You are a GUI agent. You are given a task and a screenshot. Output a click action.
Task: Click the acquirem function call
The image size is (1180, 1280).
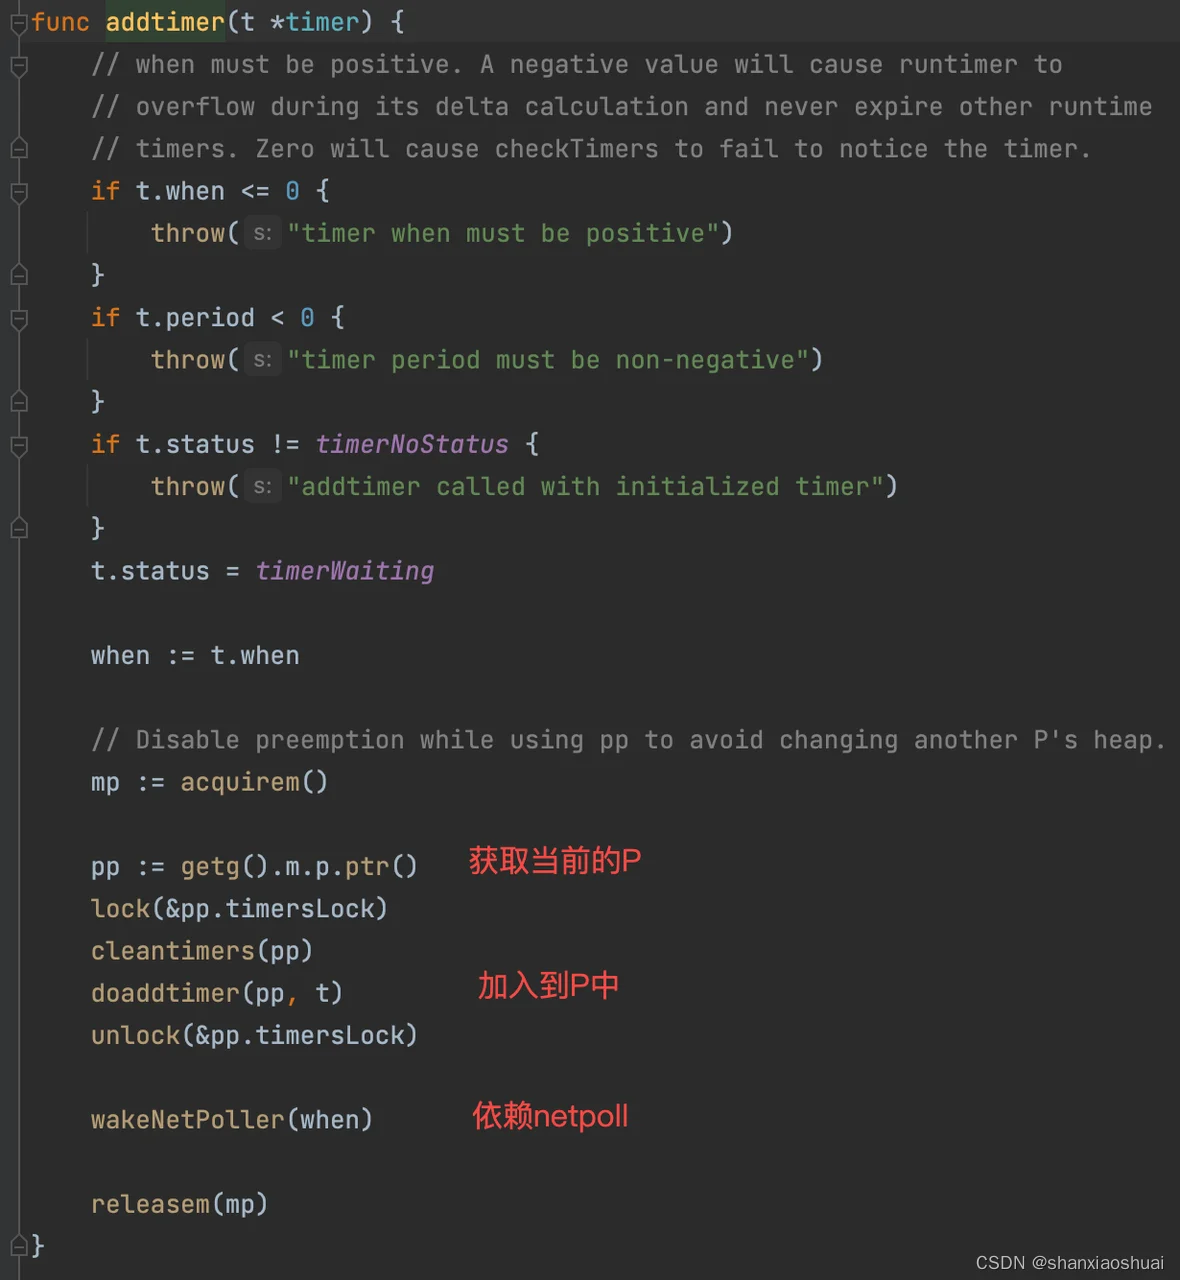click(x=240, y=782)
